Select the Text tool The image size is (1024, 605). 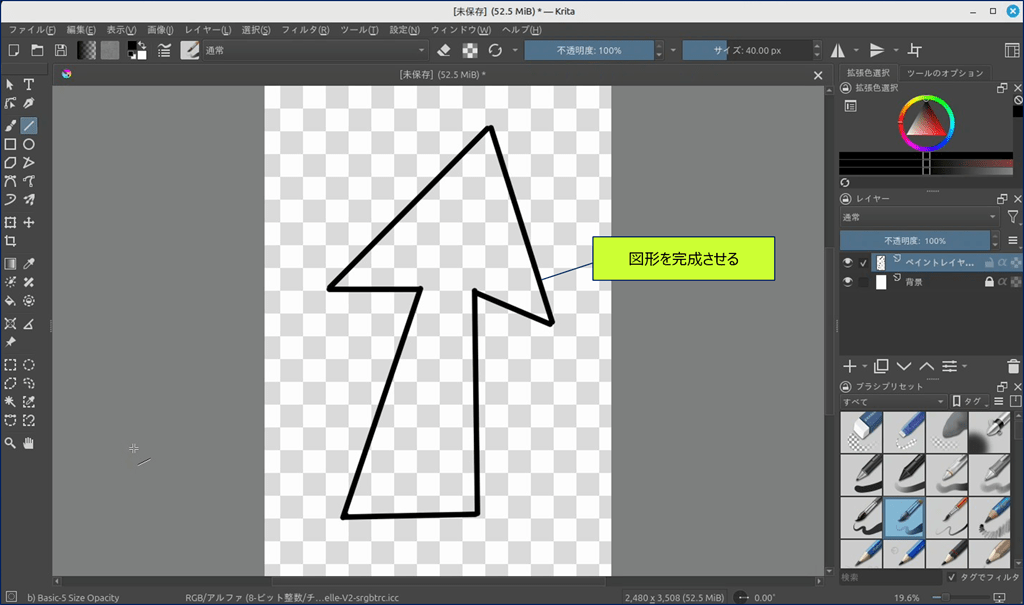point(29,85)
